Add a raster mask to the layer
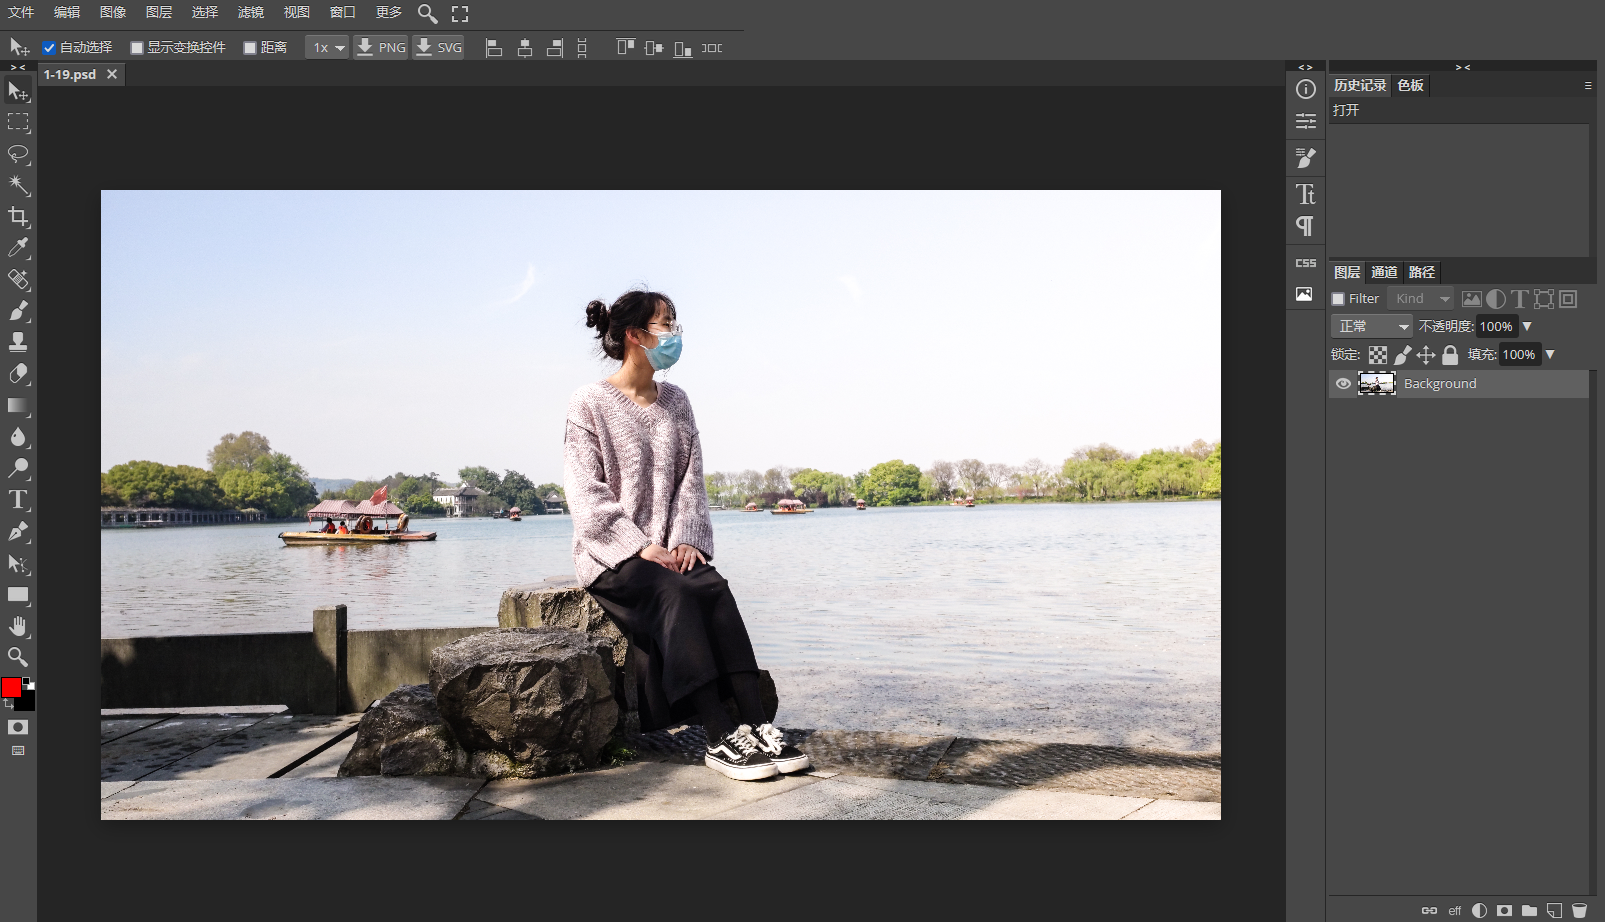Viewport: 1605px width, 922px height. click(x=1504, y=910)
